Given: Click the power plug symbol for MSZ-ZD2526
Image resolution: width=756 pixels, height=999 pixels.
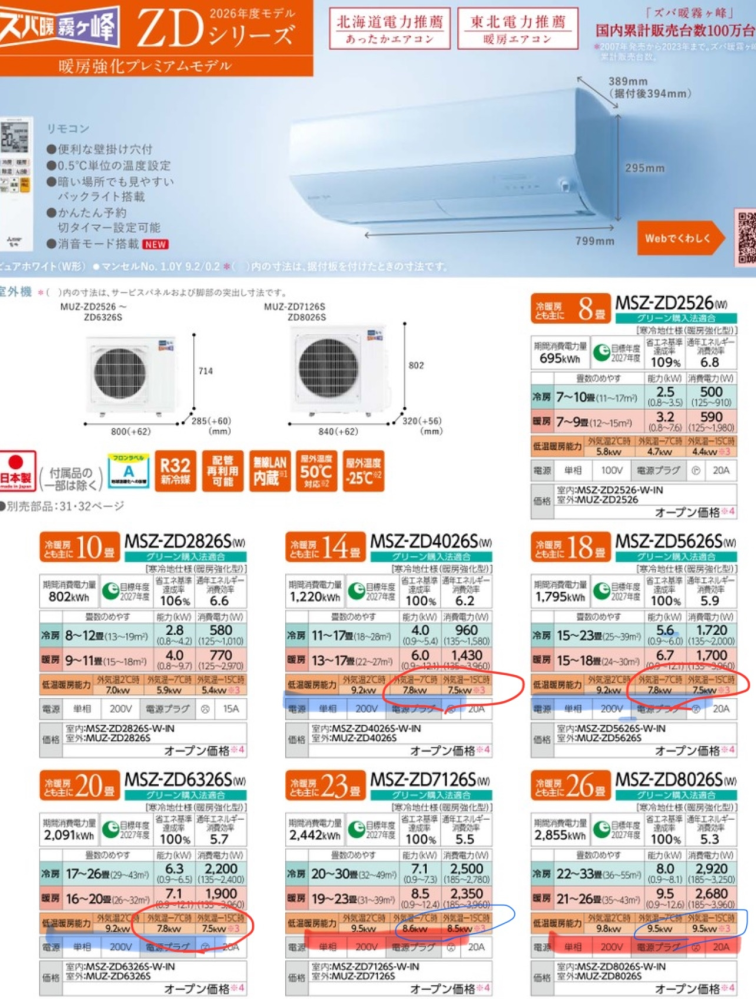Looking at the screenshot, I should (x=695, y=470).
